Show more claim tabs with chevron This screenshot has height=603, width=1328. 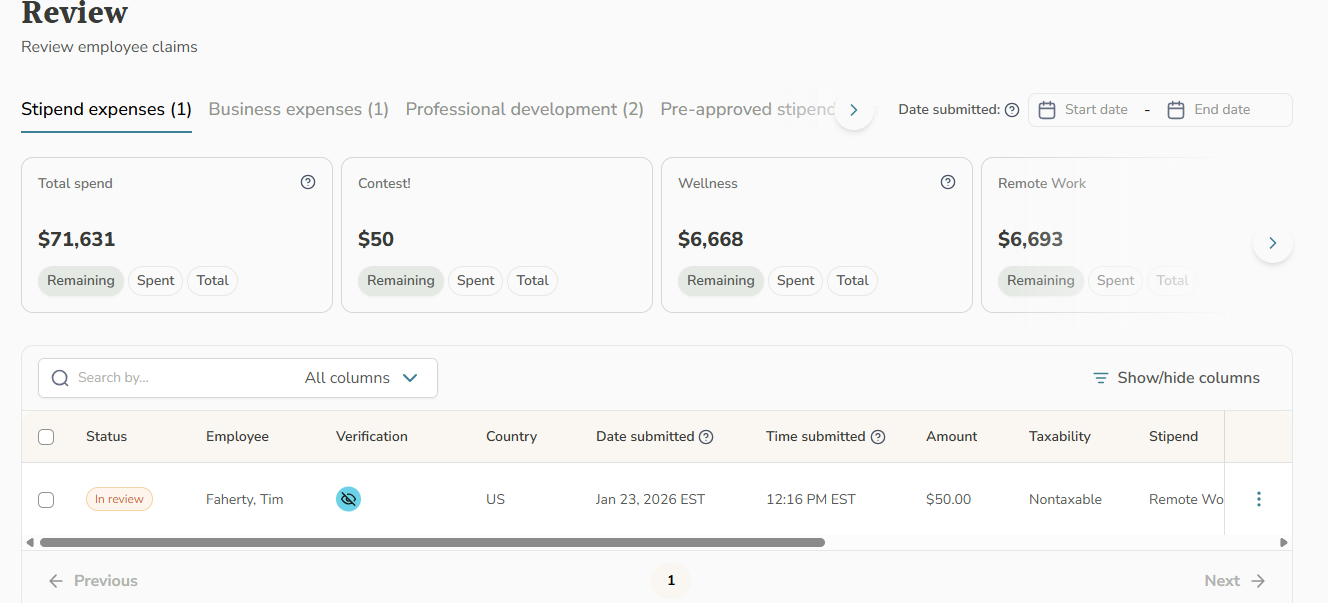point(853,110)
